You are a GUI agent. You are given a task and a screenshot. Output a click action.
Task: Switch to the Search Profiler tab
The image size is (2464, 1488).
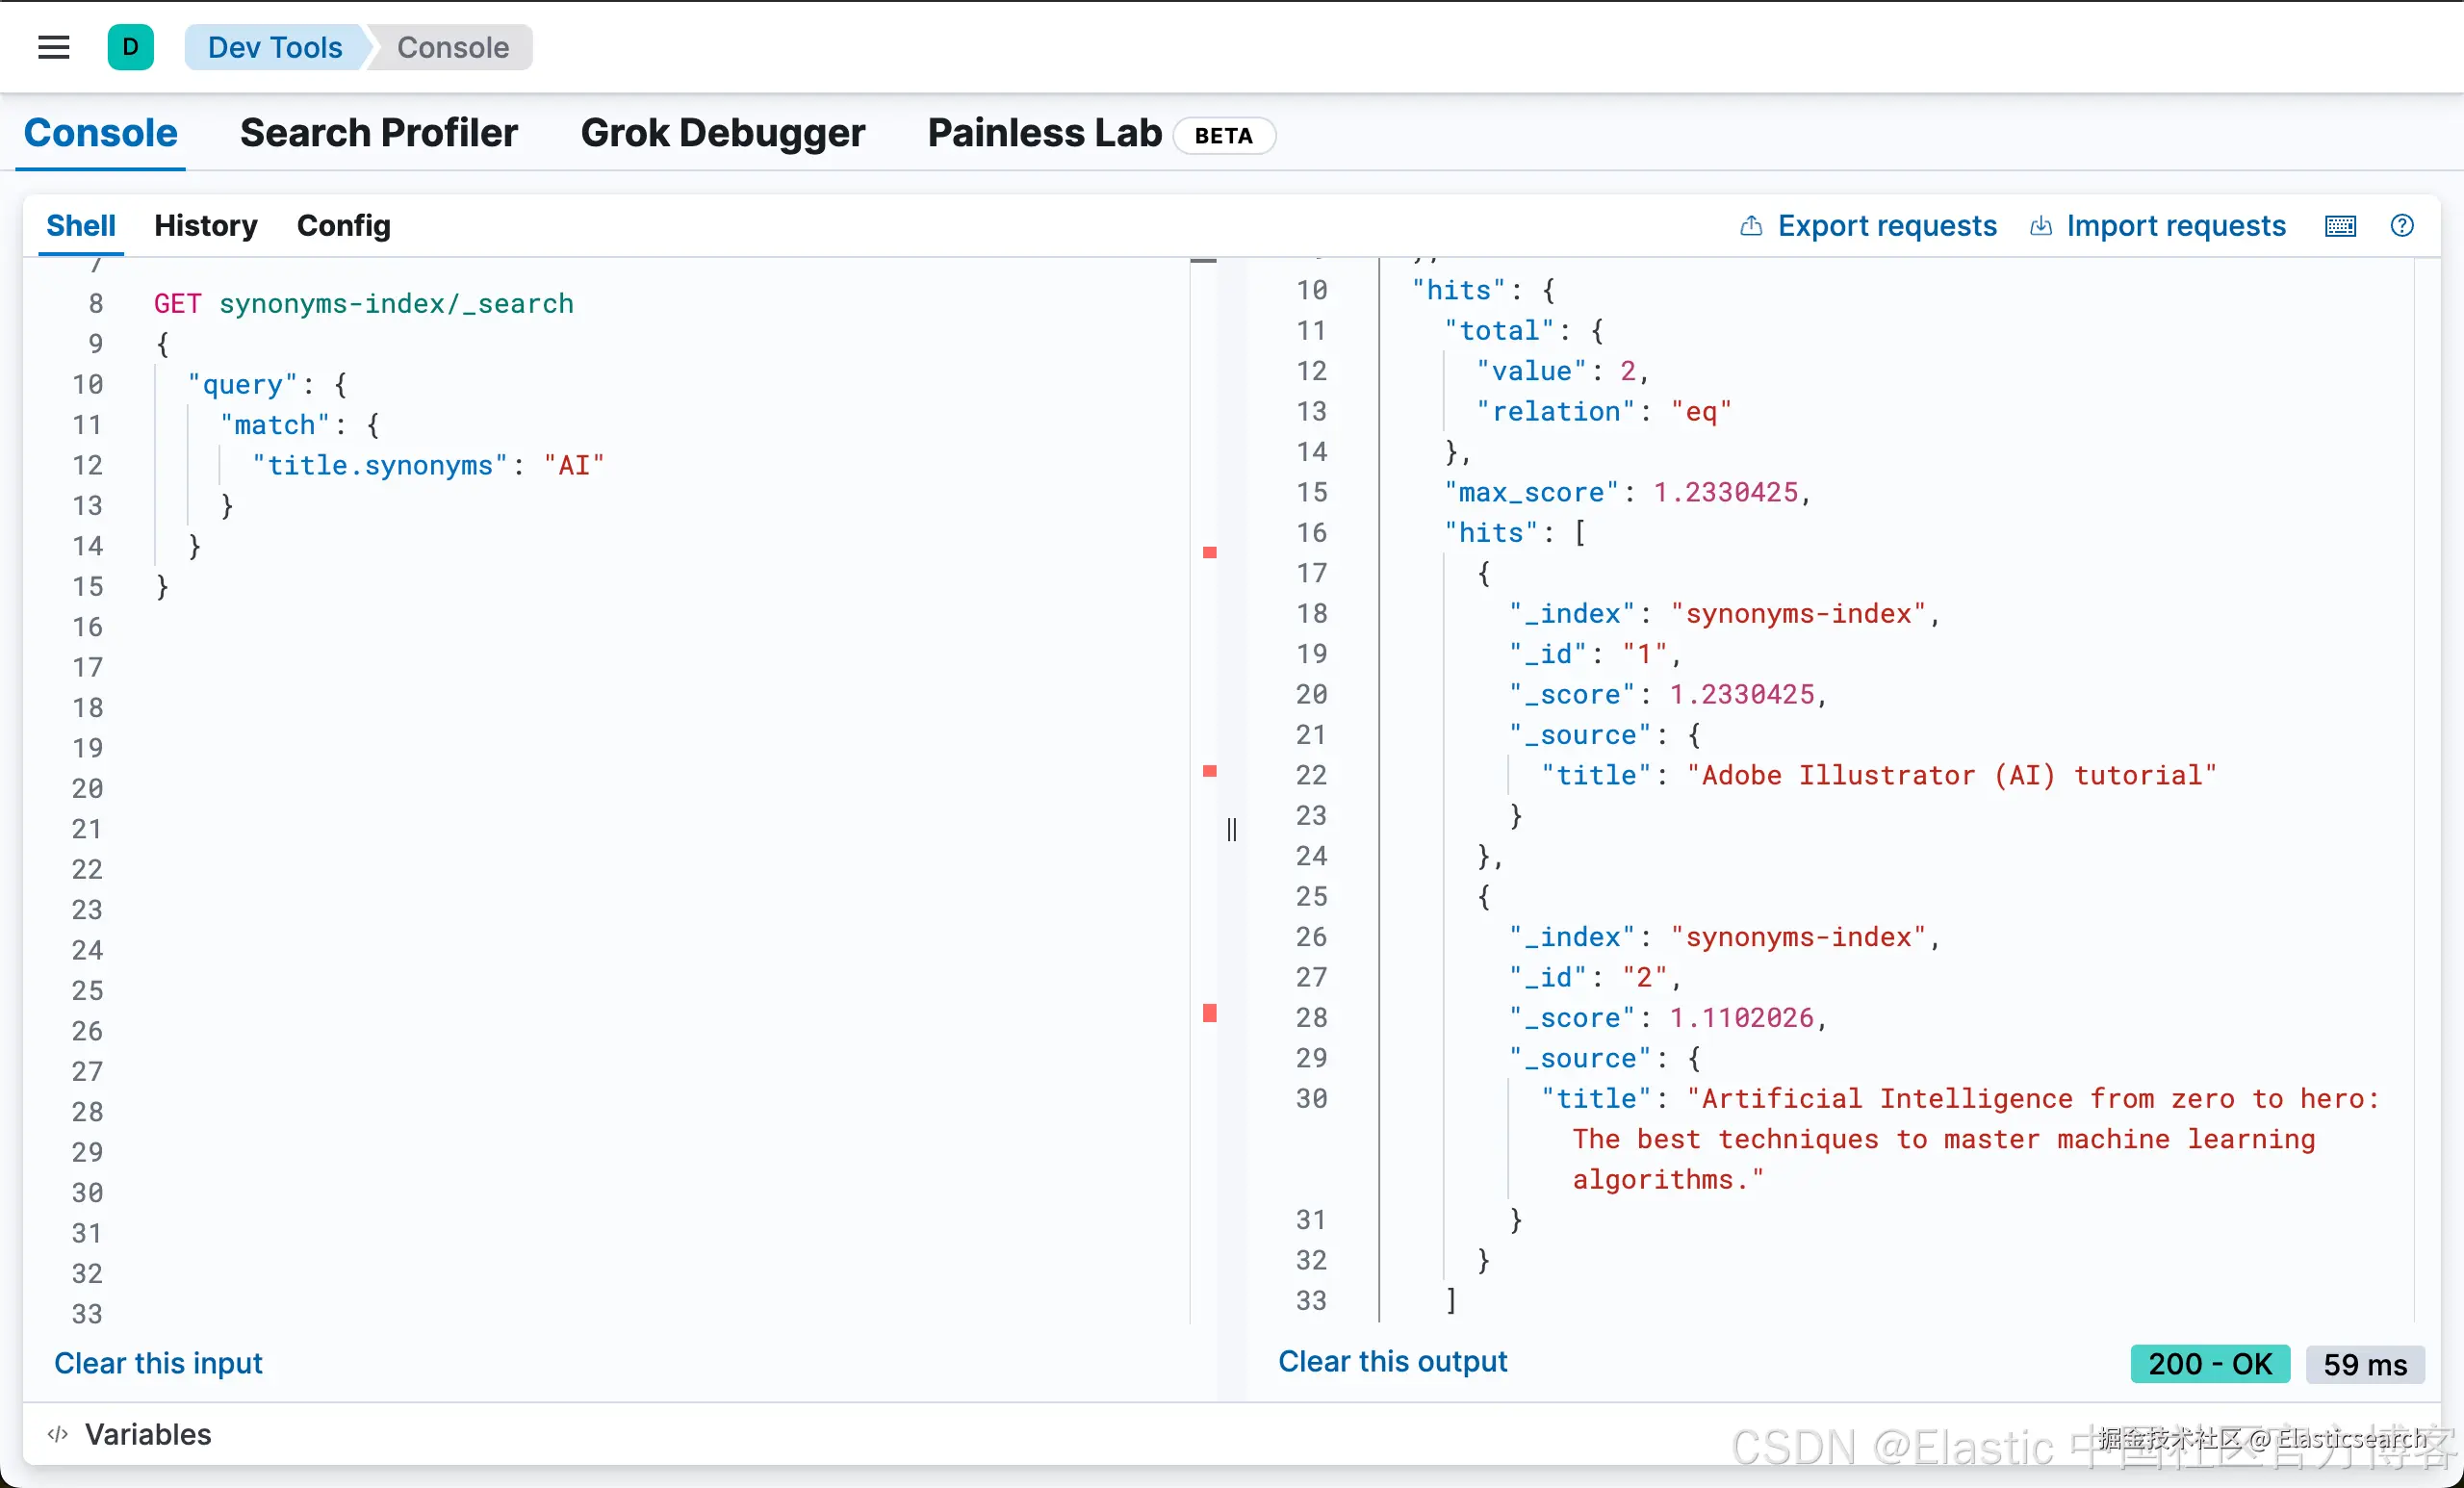click(x=378, y=133)
